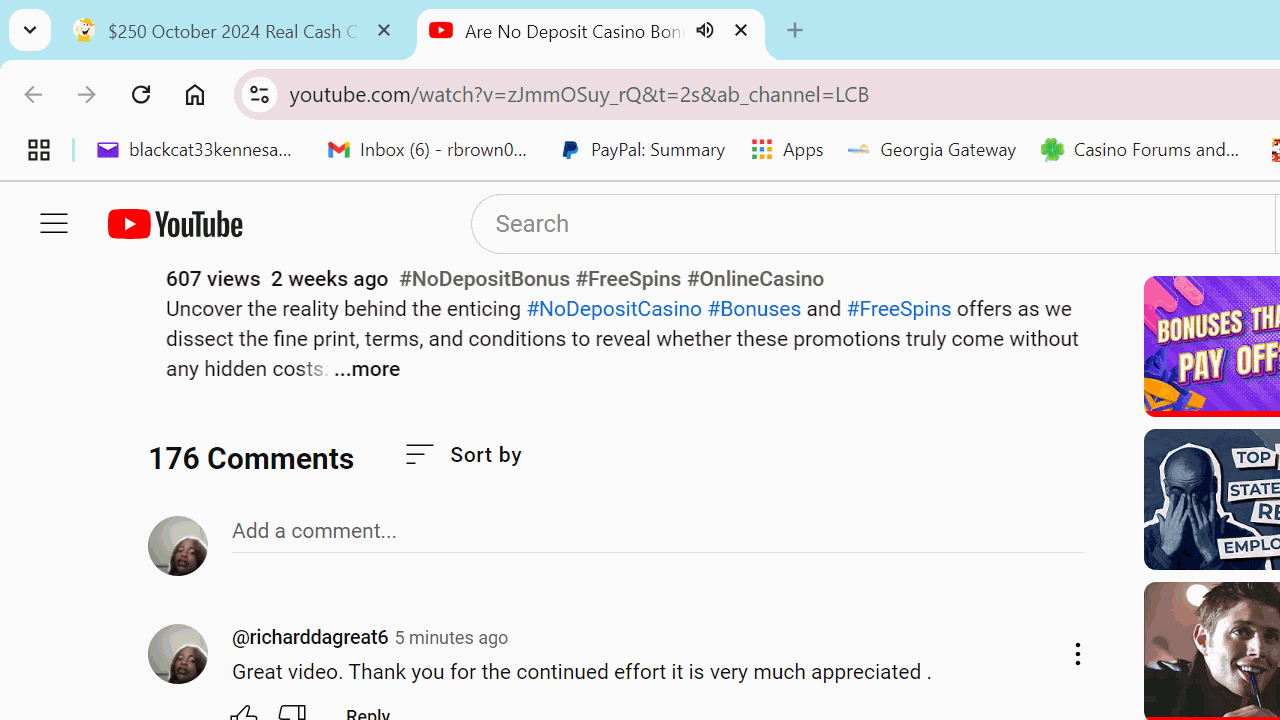Open the Top States recommended video thumbnail
1280x720 pixels.
point(1212,499)
